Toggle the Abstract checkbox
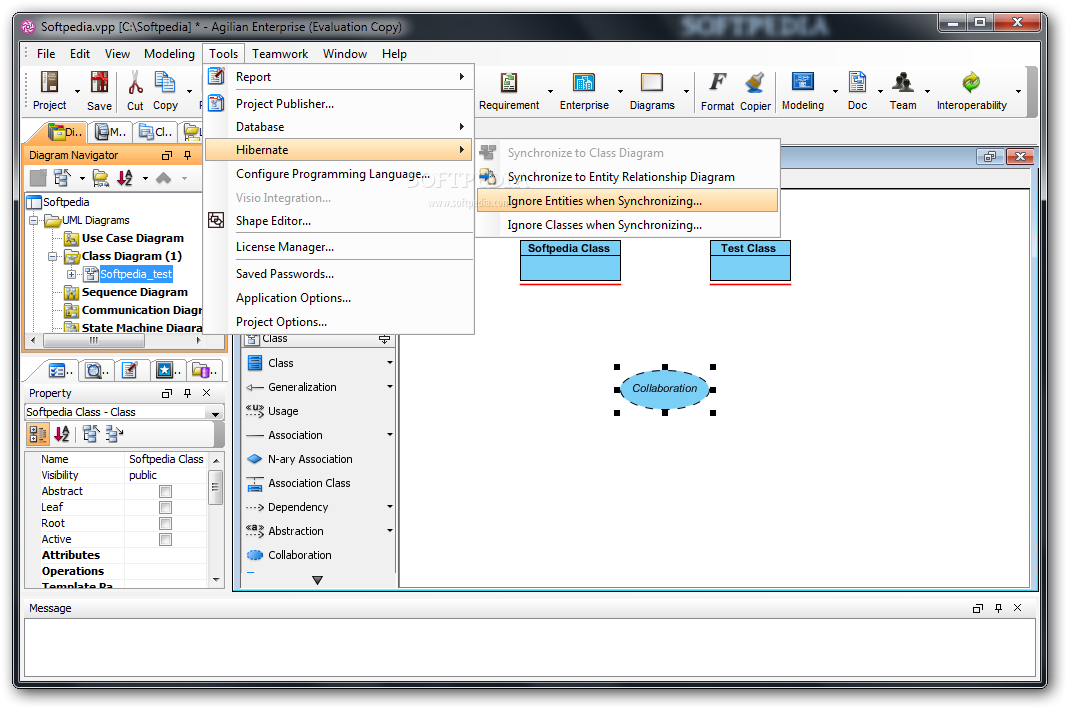The width and height of the screenshot is (1068, 709). point(165,491)
